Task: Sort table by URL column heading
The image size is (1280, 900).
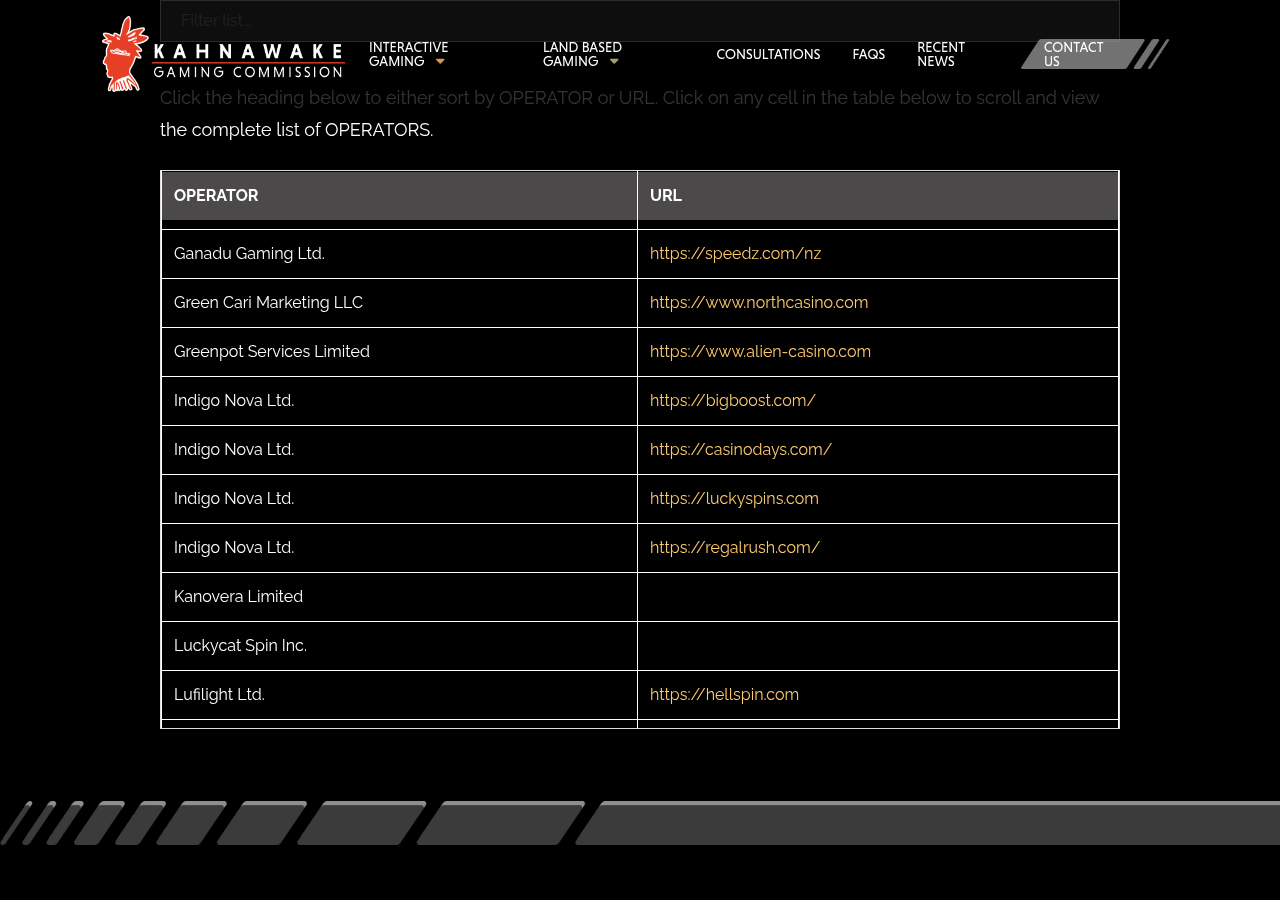Action: 878,196
